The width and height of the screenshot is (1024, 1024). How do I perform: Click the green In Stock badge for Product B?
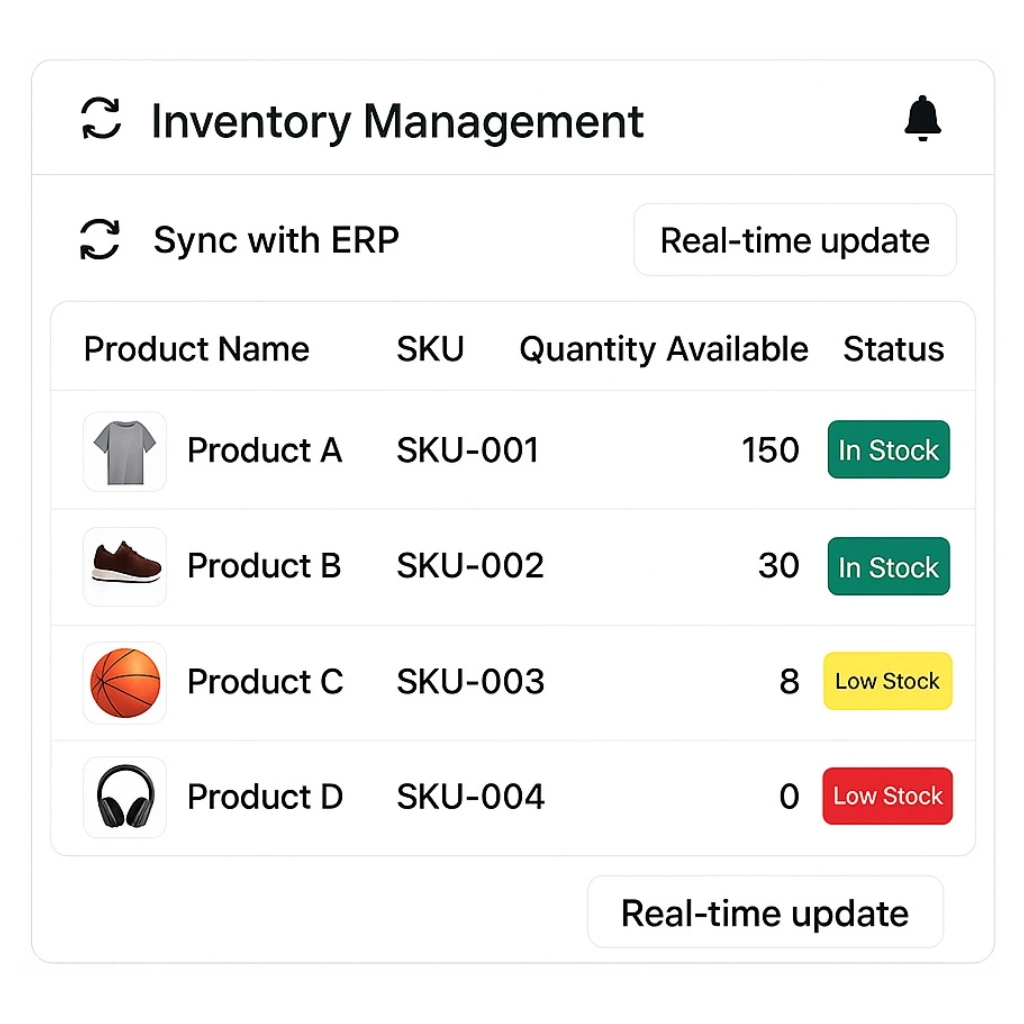[888, 567]
